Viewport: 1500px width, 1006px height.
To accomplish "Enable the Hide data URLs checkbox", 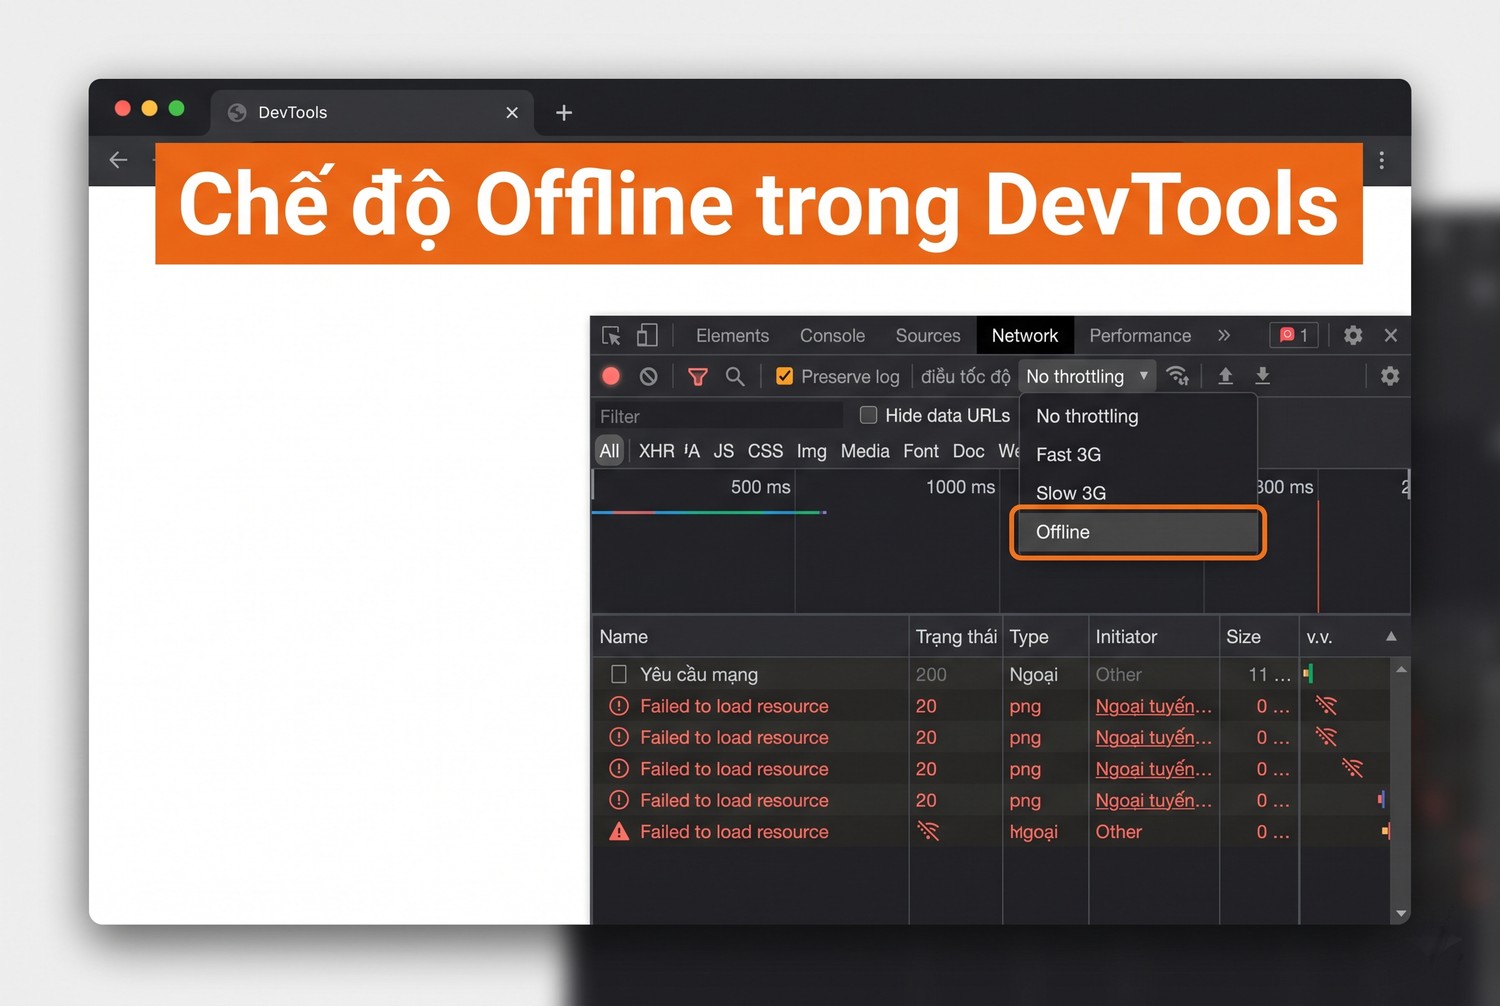I will coord(868,414).
